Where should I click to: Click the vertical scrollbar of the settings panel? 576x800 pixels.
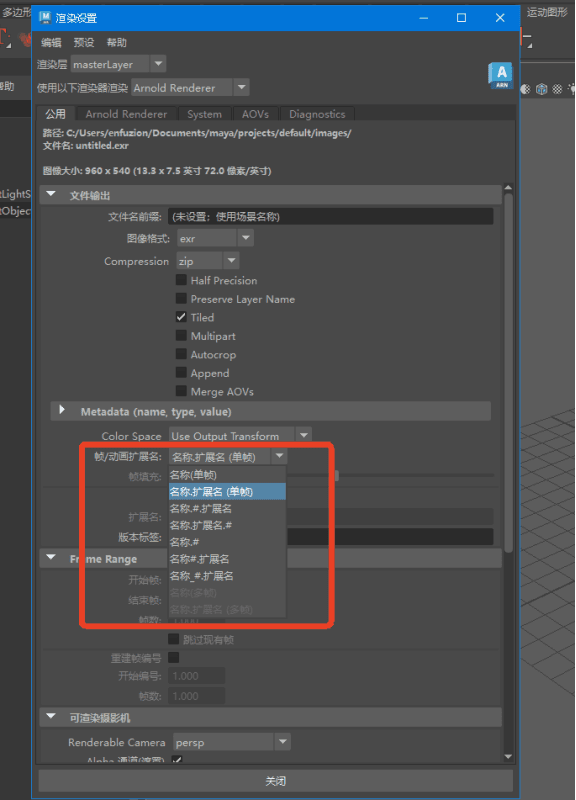508,372
